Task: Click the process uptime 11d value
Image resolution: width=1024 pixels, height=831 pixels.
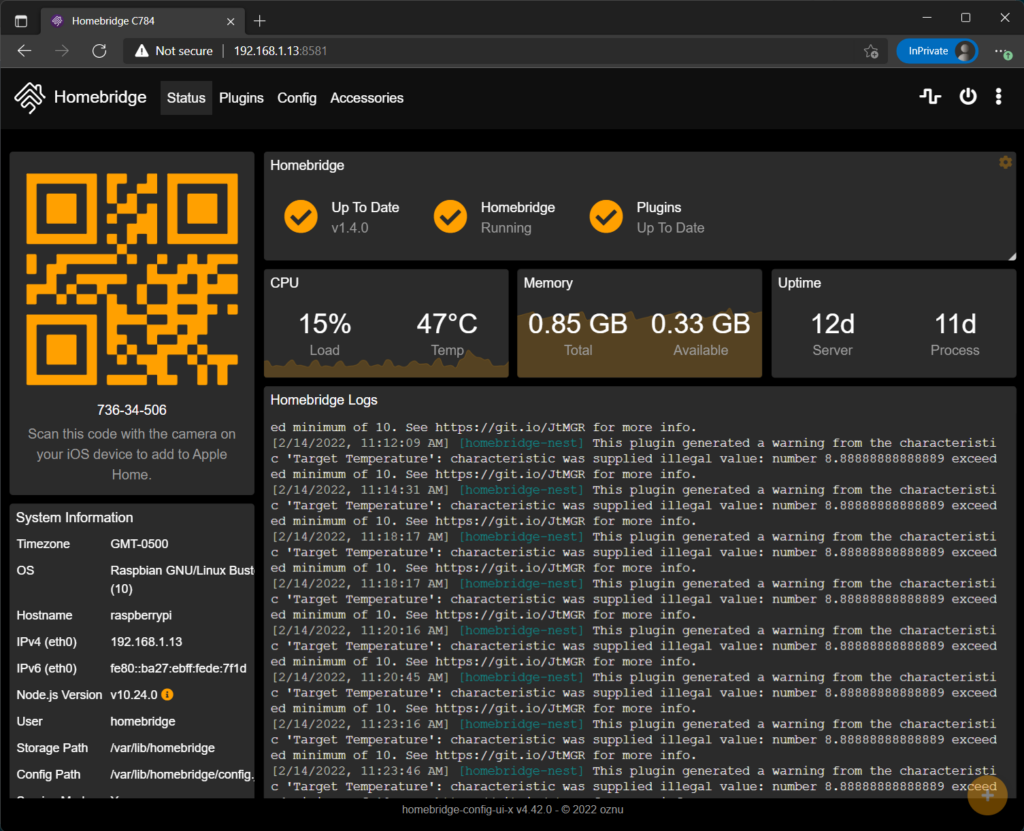Action: point(955,324)
